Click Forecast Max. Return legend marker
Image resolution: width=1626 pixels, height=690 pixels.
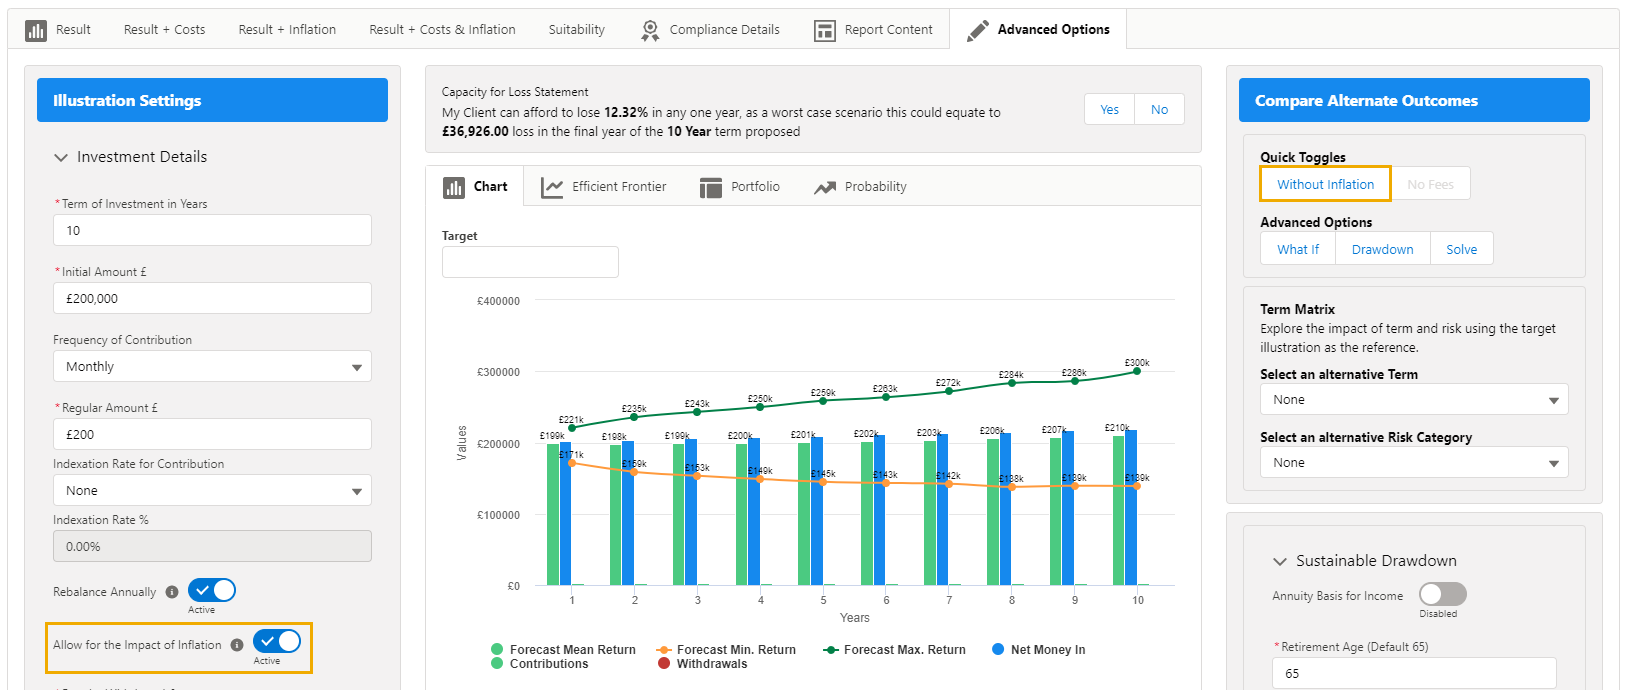[830, 650]
